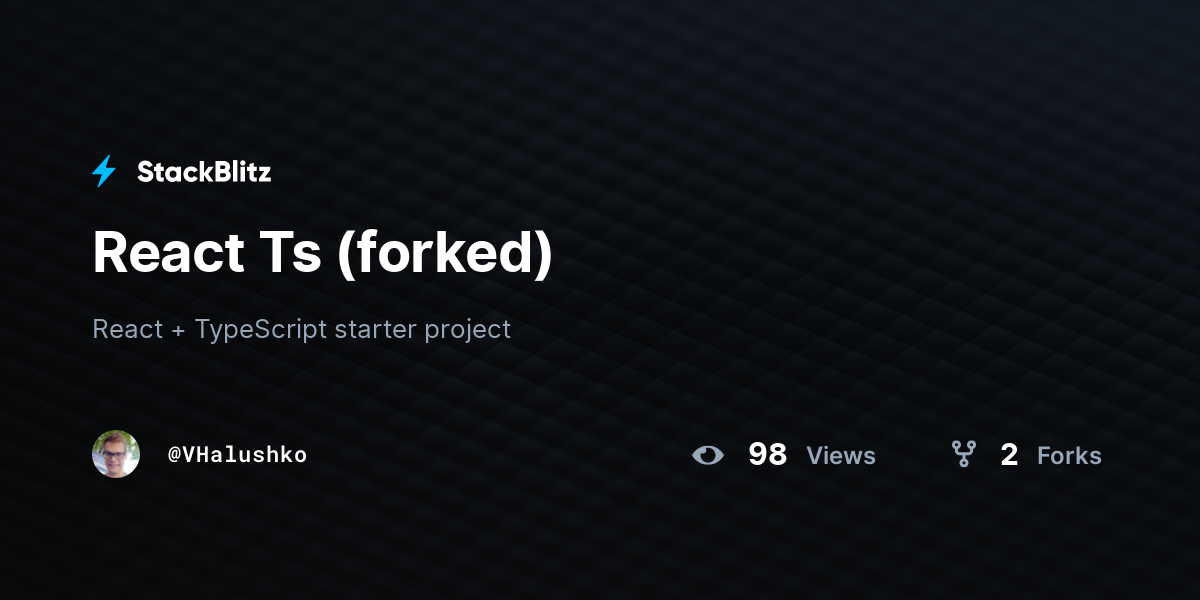Image resolution: width=1200 pixels, height=600 pixels.
Task: Click the Views label
Action: point(841,456)
